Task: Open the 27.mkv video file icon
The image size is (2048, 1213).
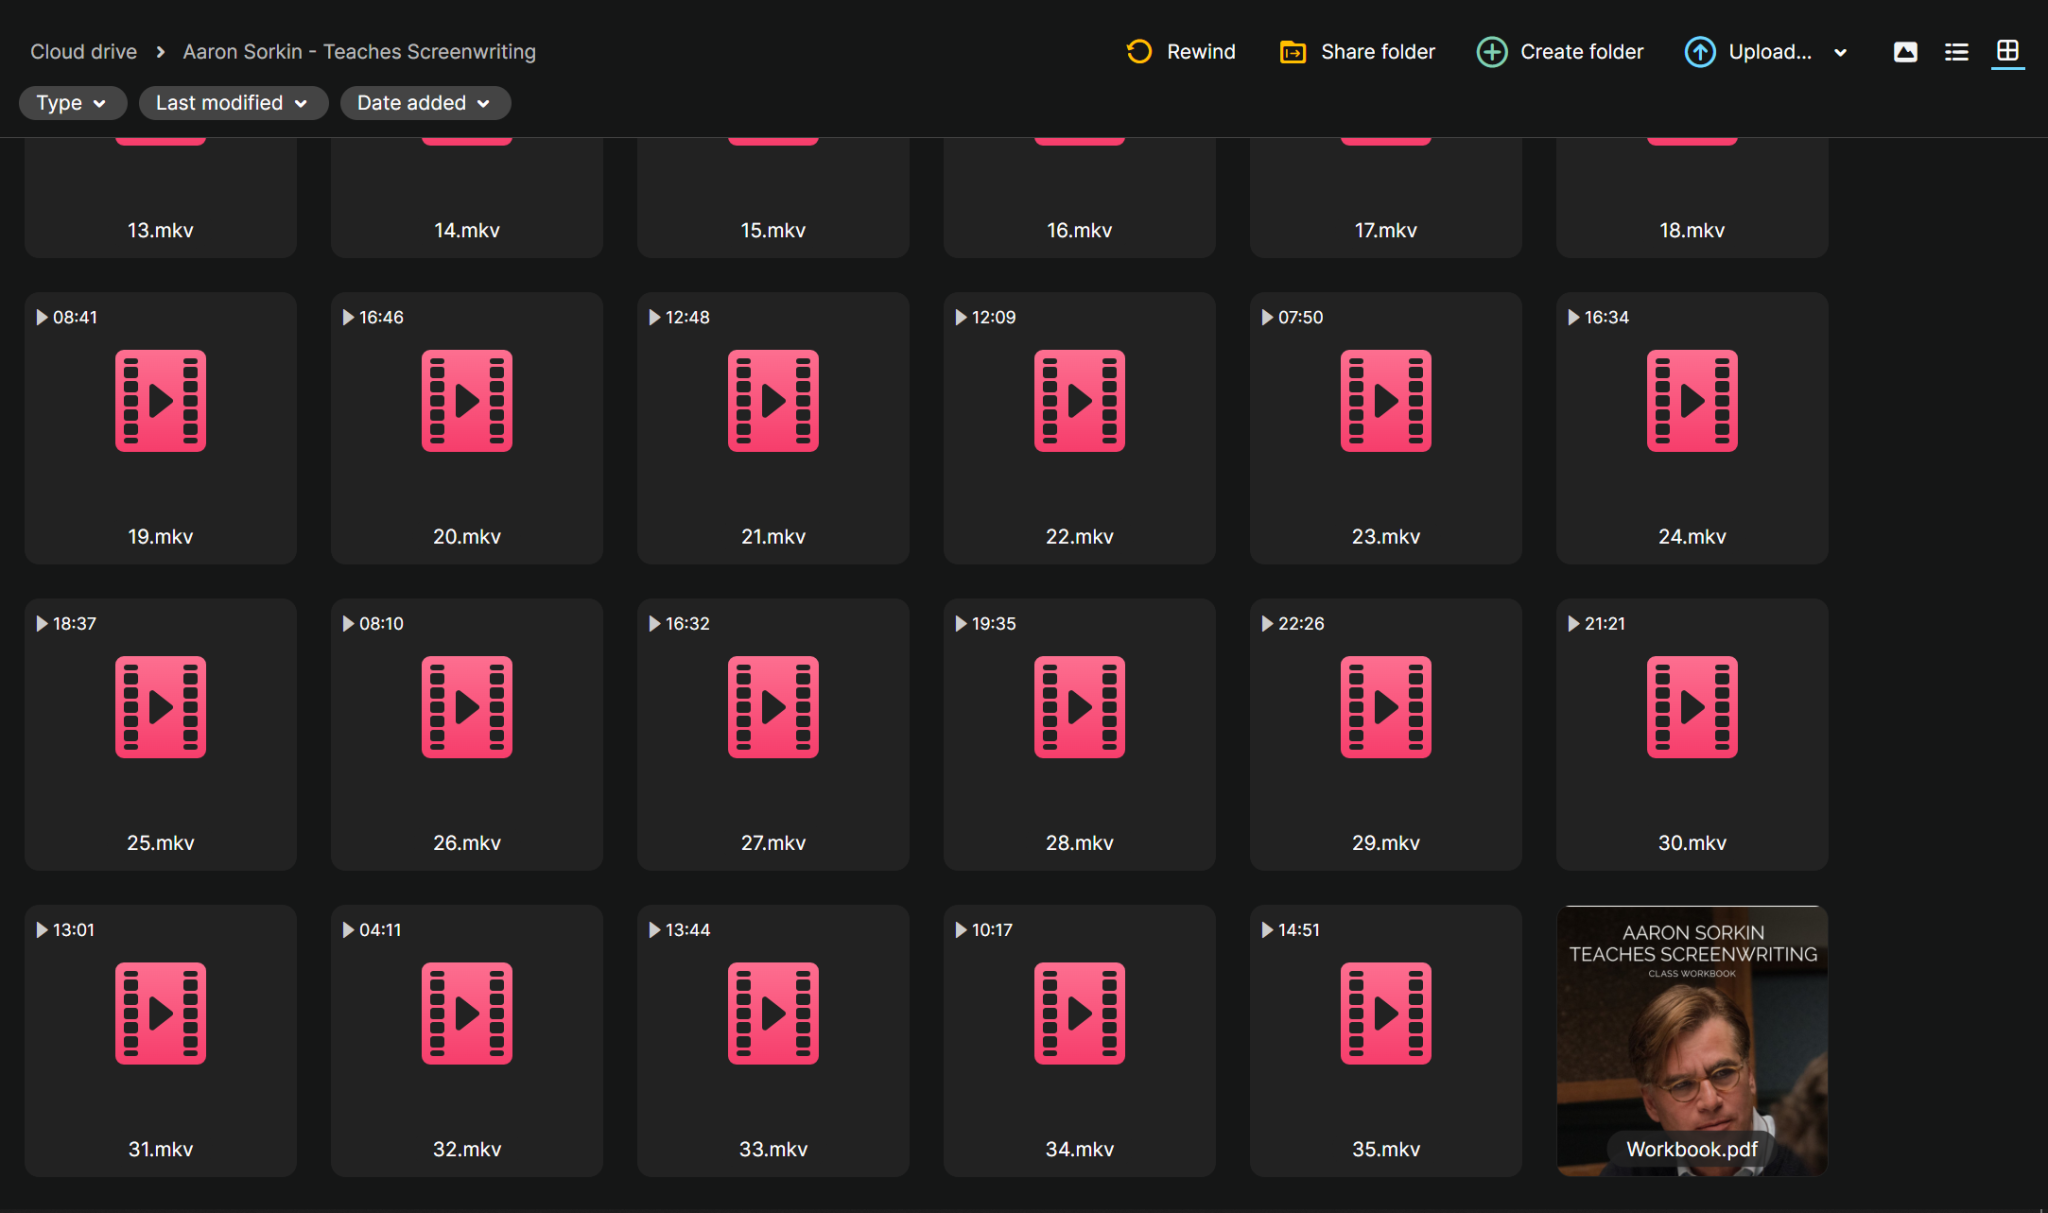Action: 773,707
